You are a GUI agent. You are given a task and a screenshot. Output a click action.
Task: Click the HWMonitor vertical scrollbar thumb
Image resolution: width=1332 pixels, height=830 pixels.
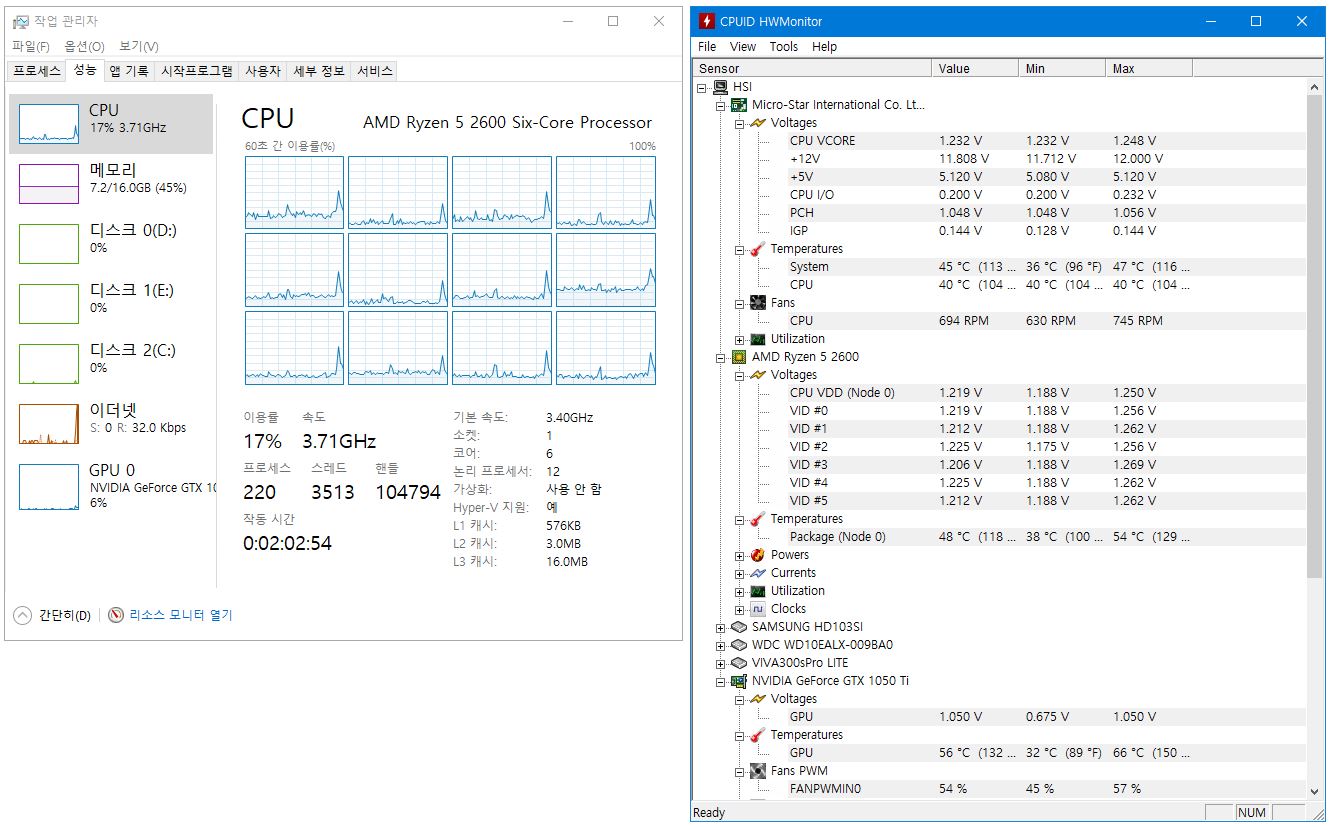pos(1315,338)
